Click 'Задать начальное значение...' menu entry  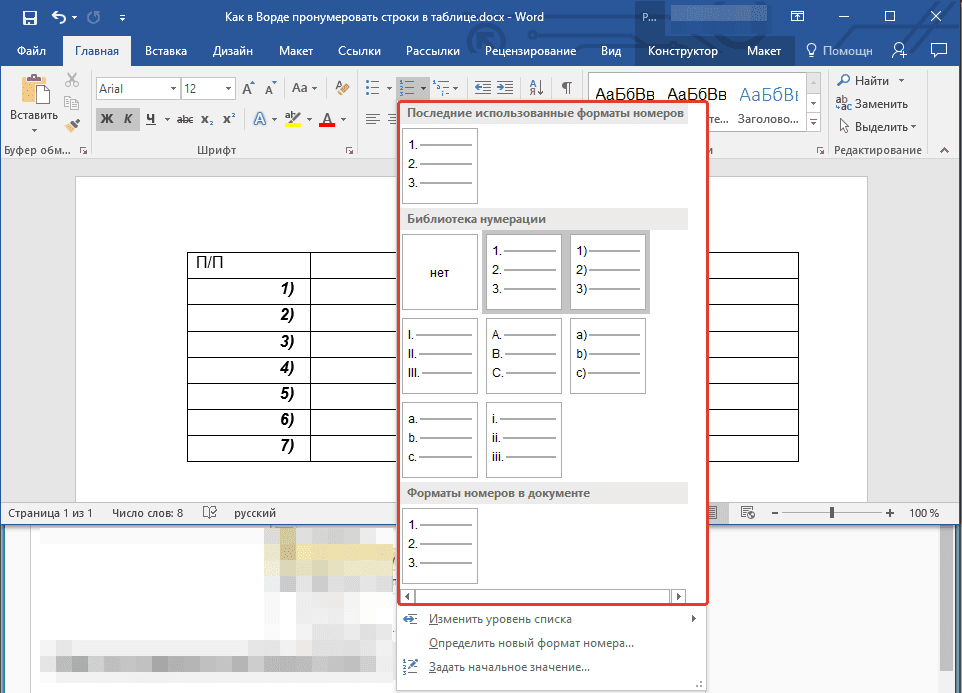(x=509, y=667)
